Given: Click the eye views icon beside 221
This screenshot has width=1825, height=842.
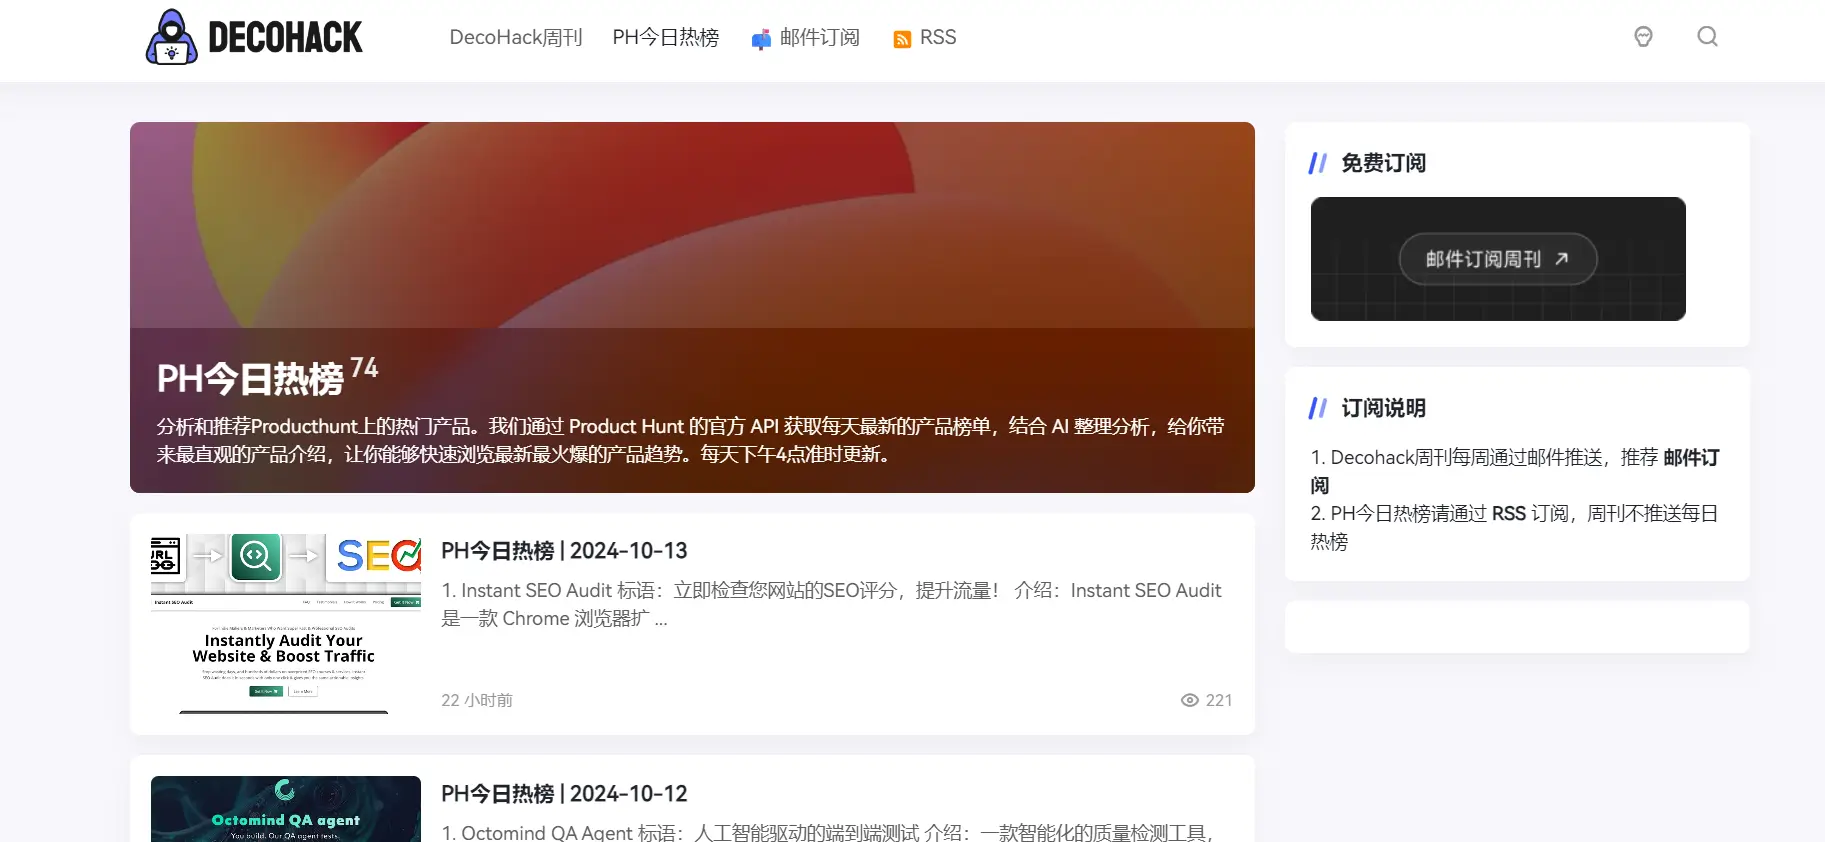Looking at the screenshot, I should (1189, 700).
